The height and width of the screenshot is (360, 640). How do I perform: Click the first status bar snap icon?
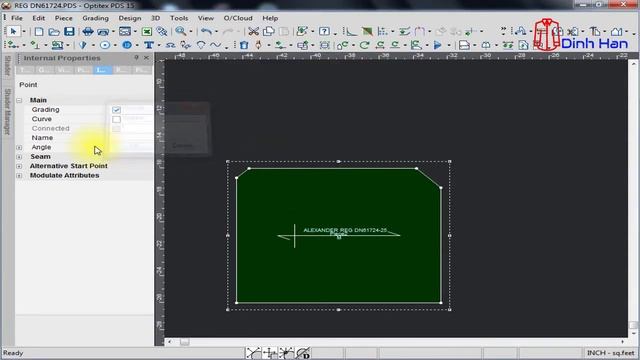point(253,353)
